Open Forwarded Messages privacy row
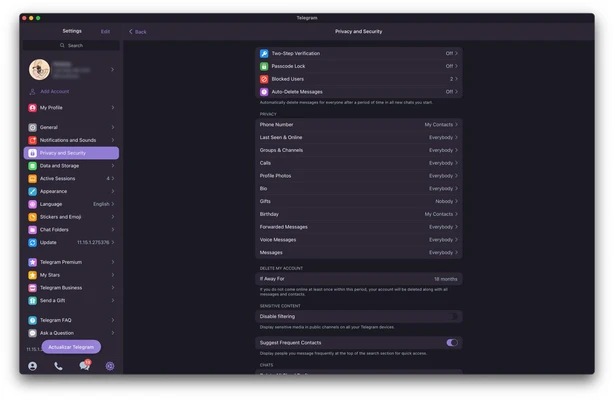This screenshot has height=400, width=614. coord(359,227)
